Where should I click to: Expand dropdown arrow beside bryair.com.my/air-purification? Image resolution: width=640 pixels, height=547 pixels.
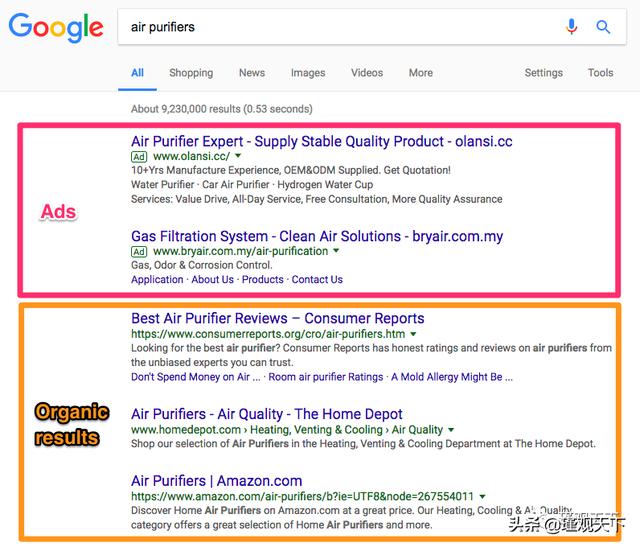(336, 250)
